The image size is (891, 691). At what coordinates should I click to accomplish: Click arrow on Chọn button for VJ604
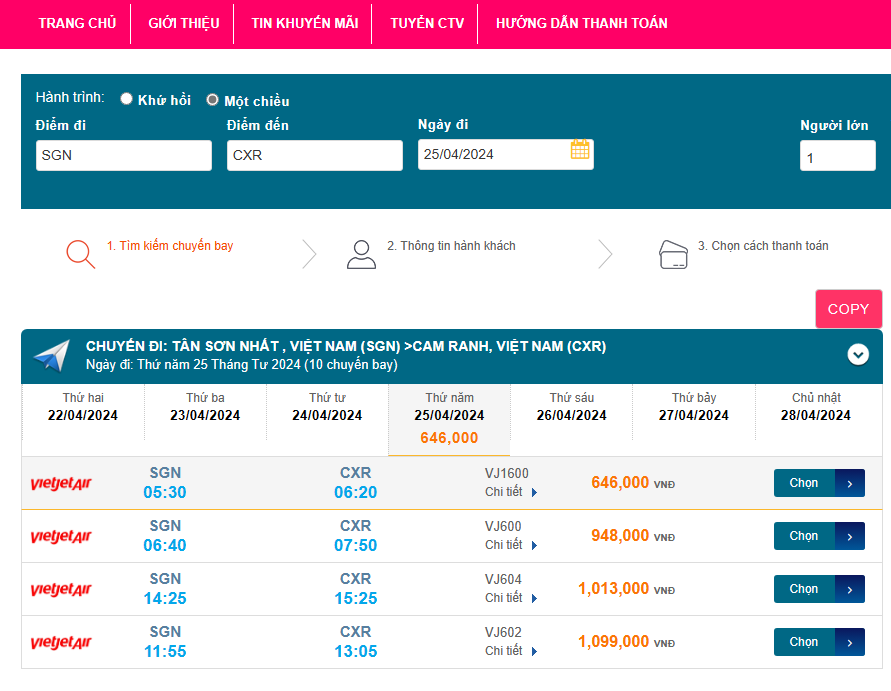(849, 589)
